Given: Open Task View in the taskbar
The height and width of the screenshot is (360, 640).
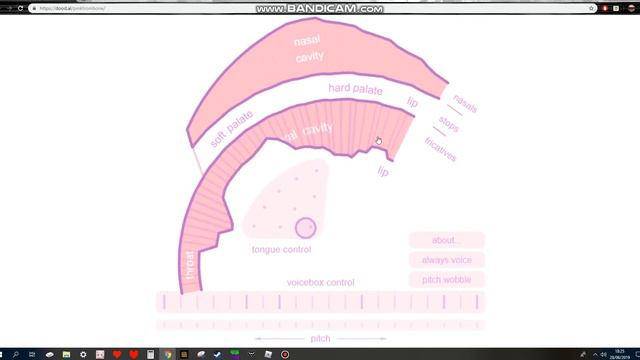Looking at the screenshot, I should (32, 354).
